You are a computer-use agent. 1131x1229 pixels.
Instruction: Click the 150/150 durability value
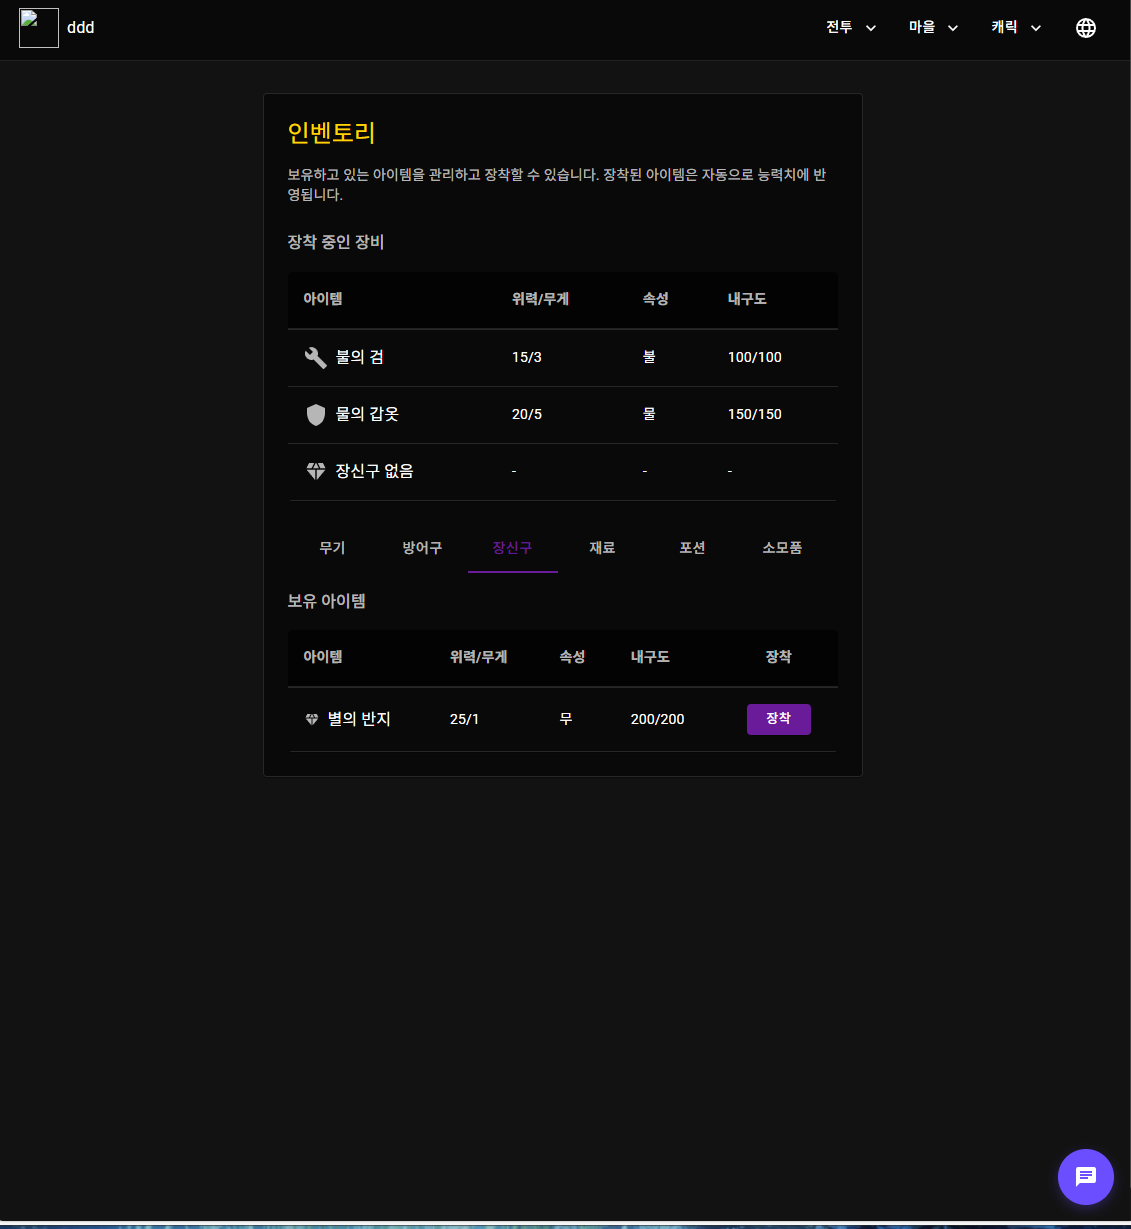755,414
